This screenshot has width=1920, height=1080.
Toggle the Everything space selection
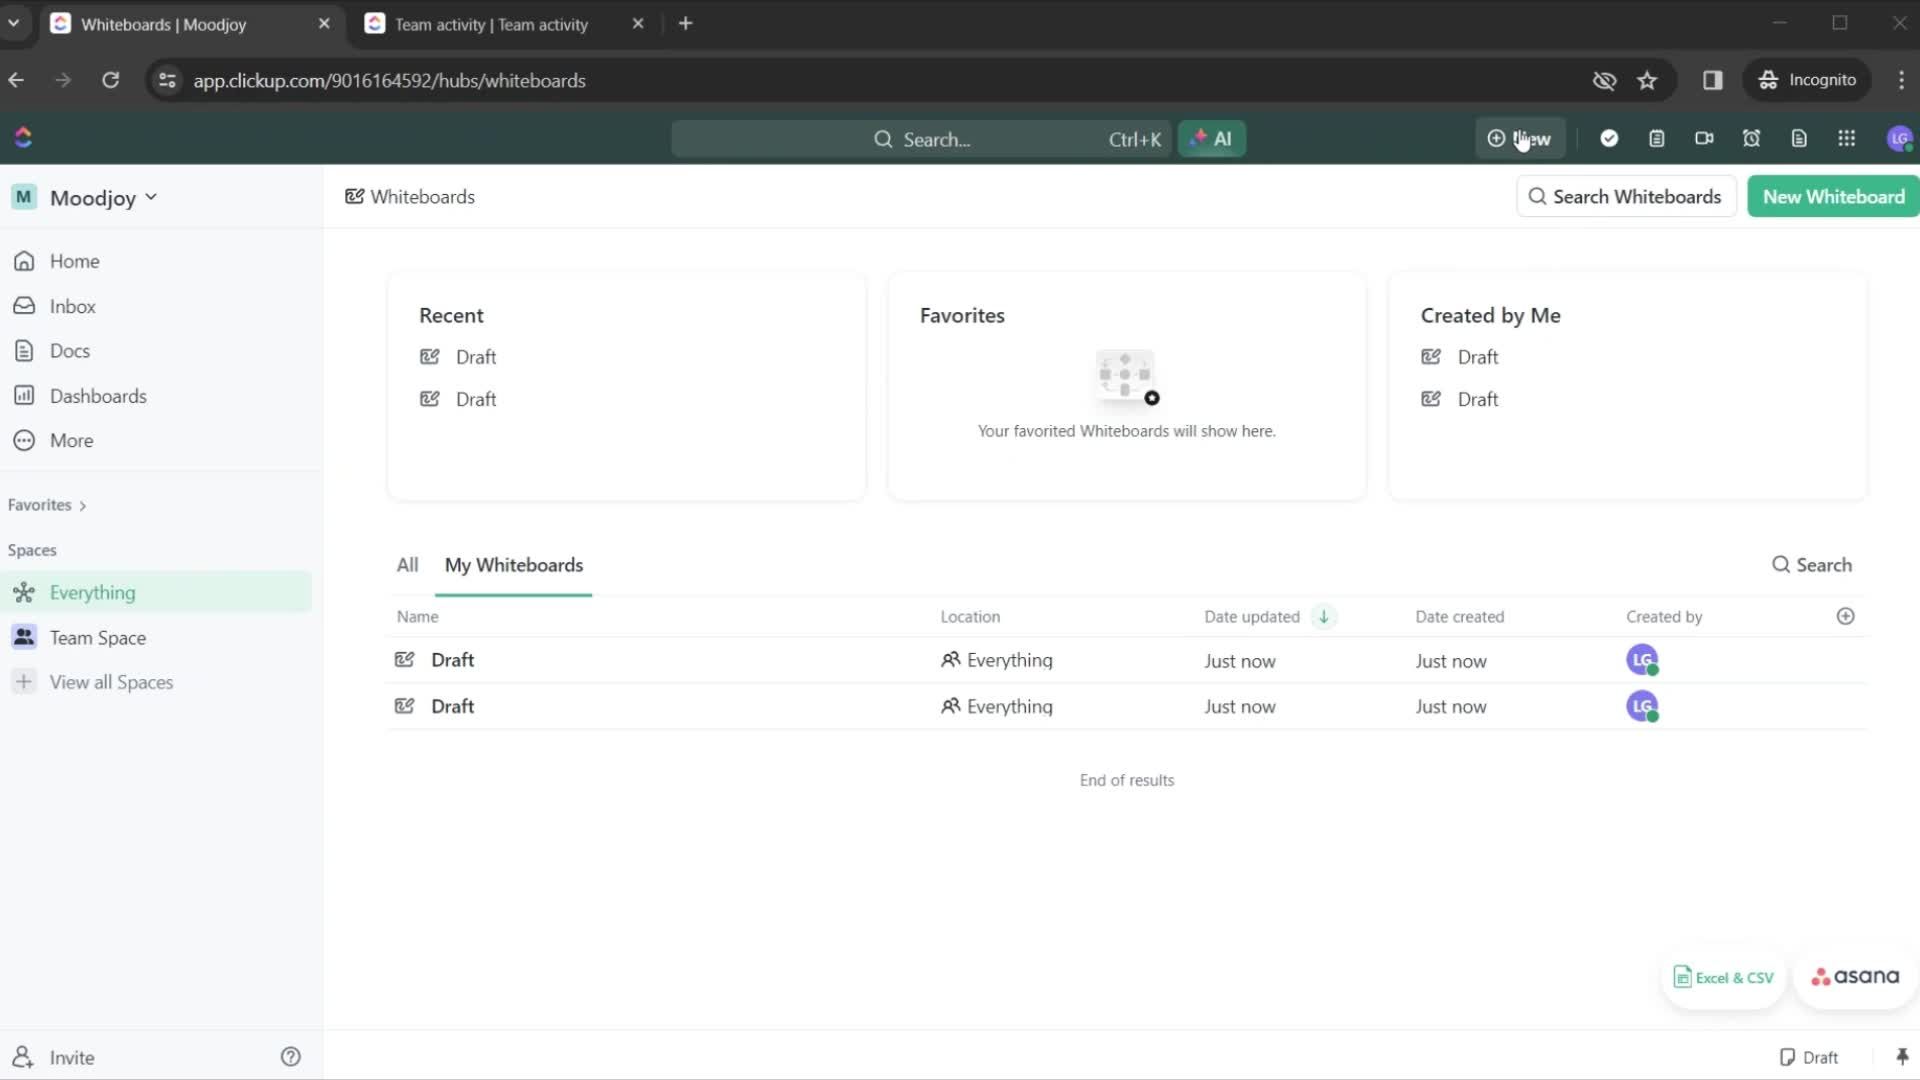[x=91, y=591]
